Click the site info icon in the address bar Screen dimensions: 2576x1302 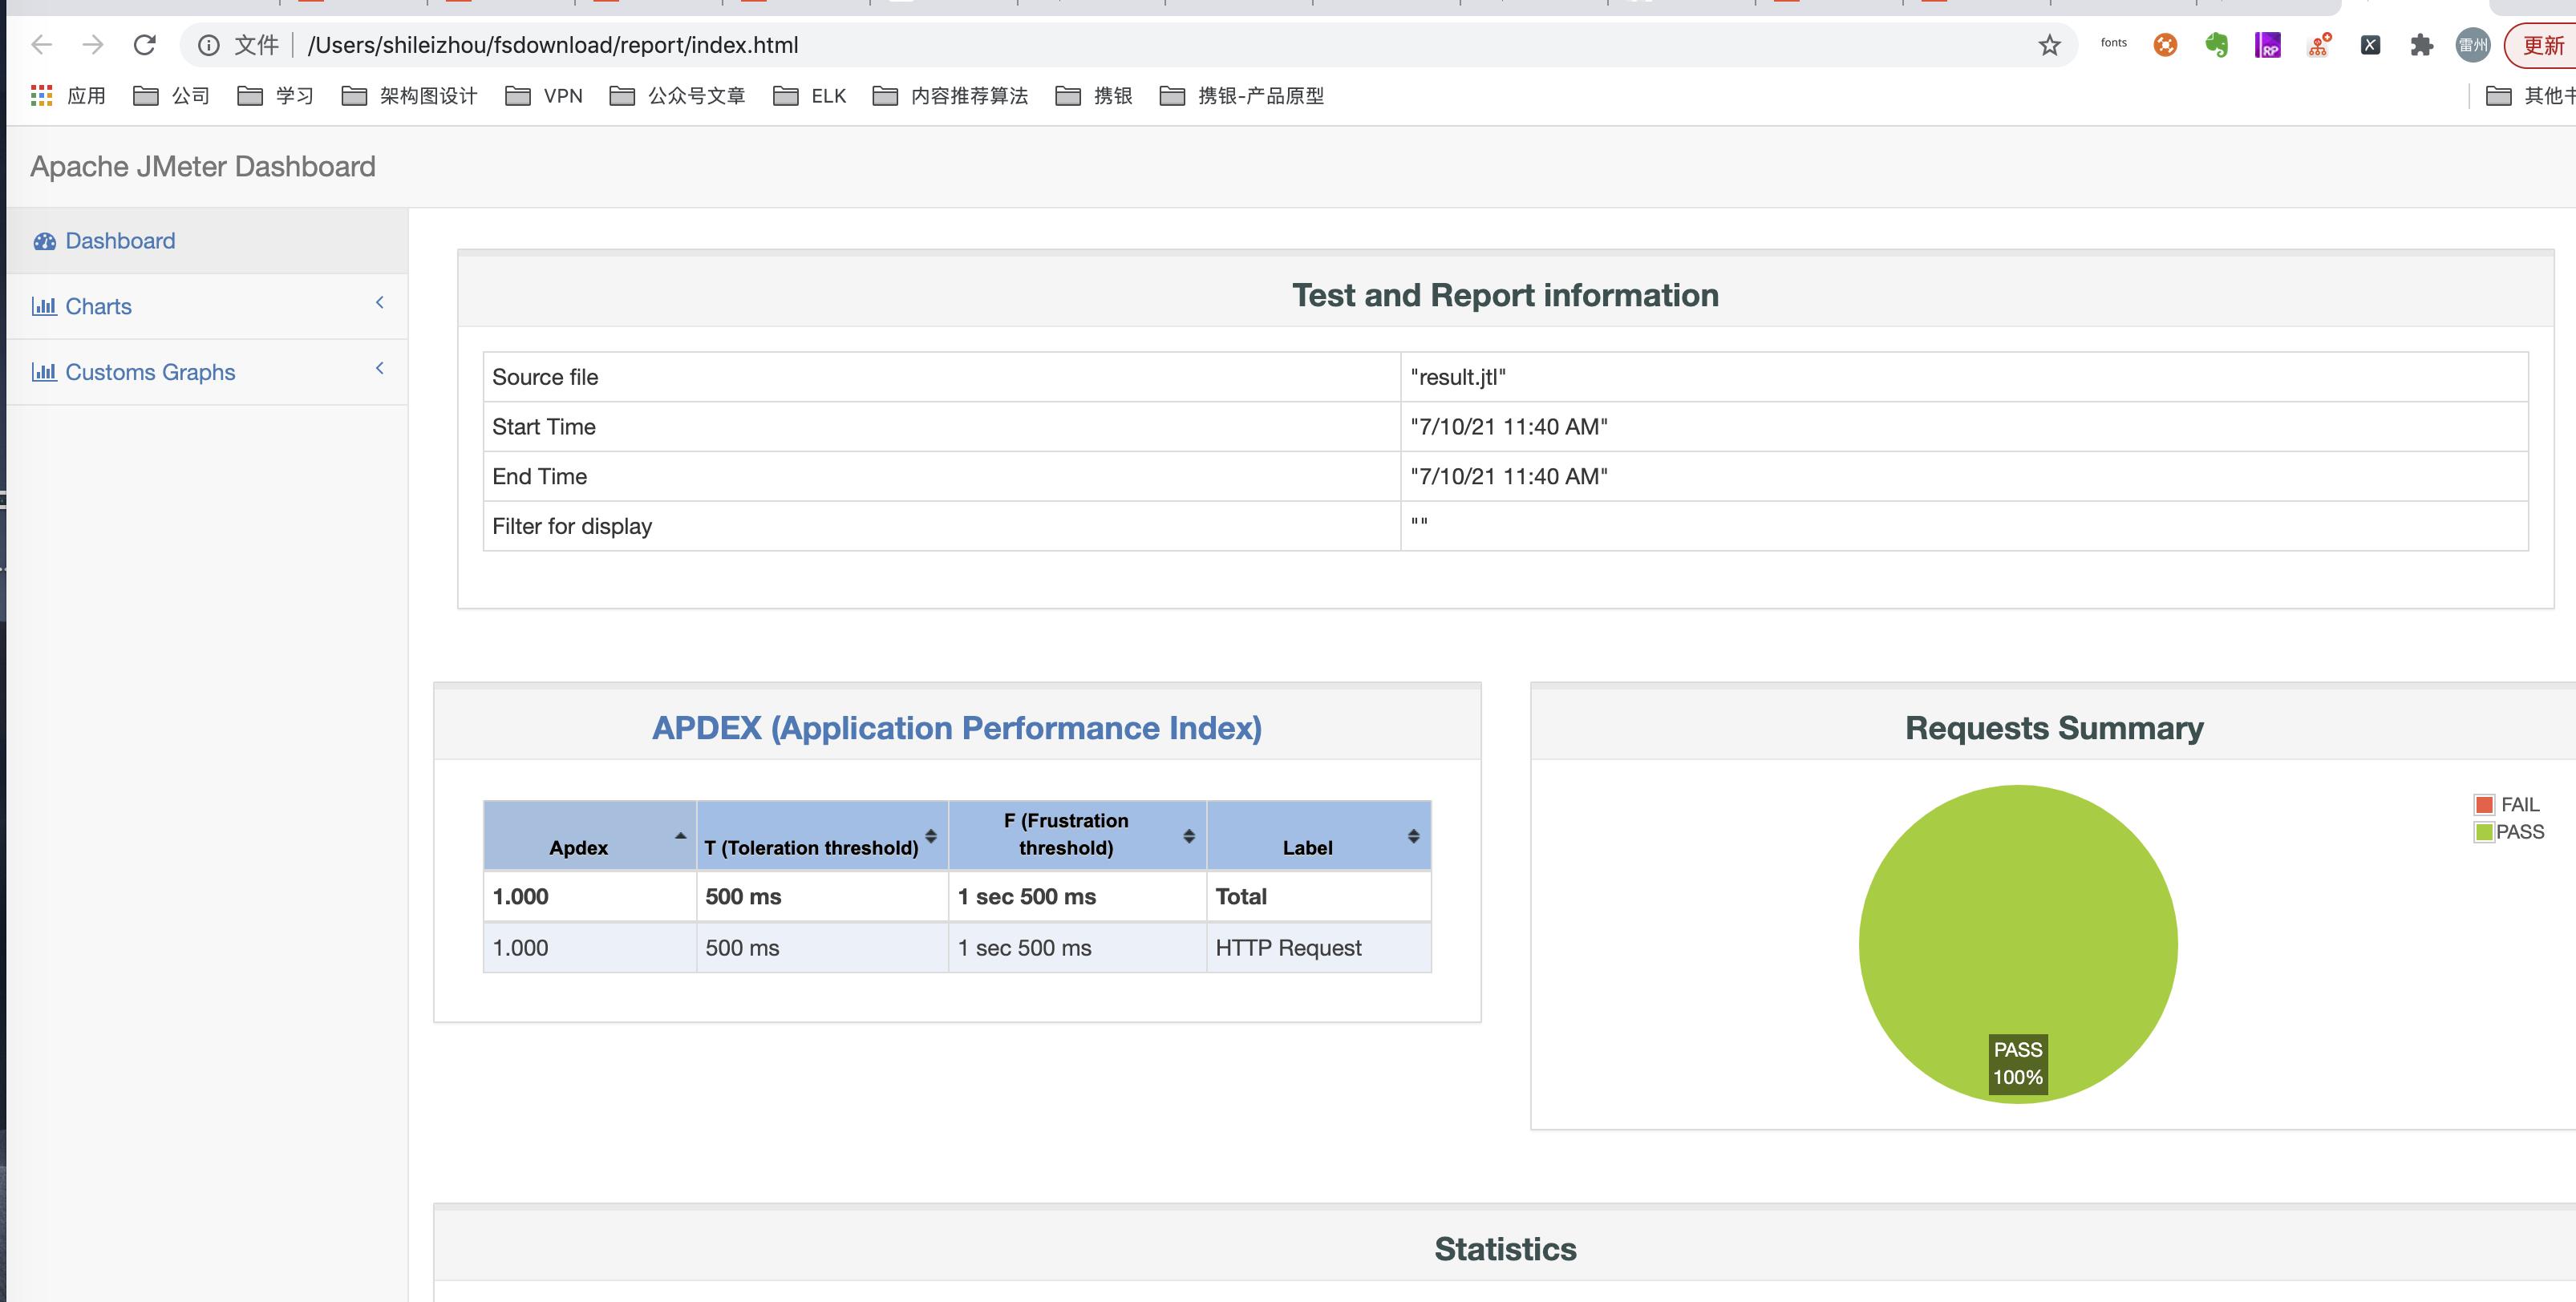pyautogui.click(x=208, y=45)
